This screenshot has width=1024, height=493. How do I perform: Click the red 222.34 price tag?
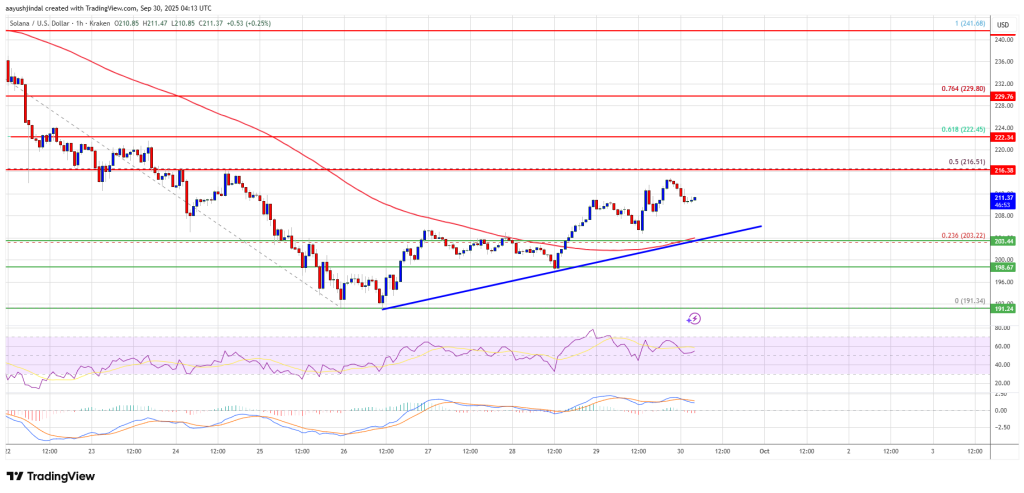click(x=1002, y=137)
